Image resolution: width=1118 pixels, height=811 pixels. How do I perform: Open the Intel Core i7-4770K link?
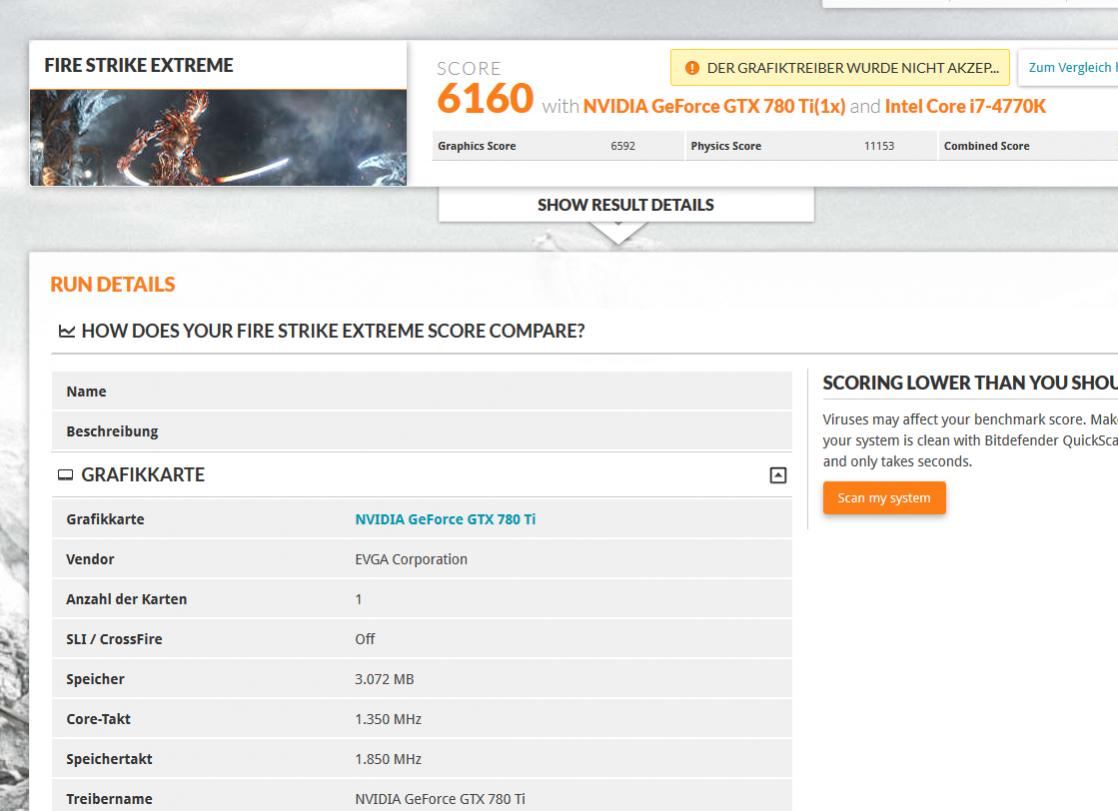pos(965,106)
